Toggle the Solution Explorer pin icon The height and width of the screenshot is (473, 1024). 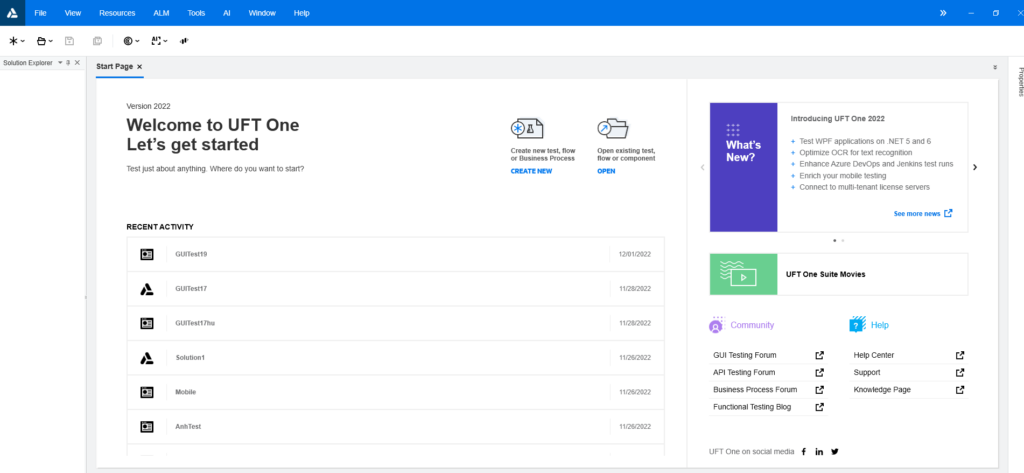click(69, 63)
